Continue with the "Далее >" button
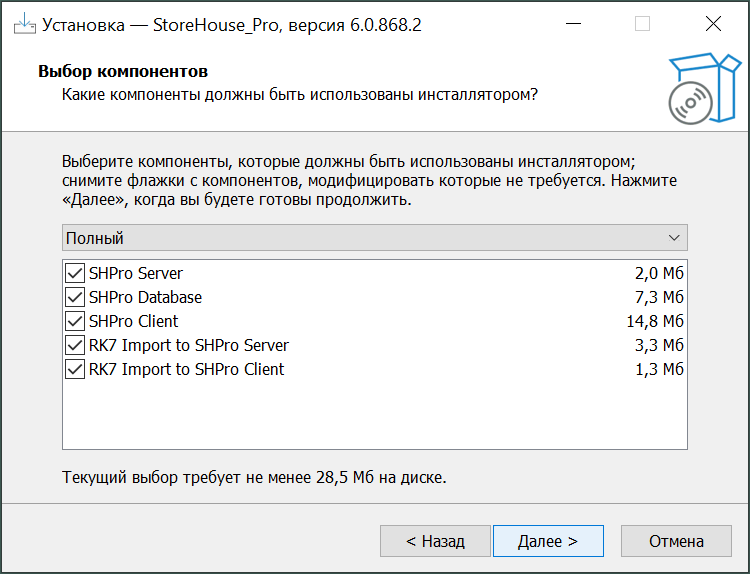Viewport: 751px width, 574px height. click(548, 541)
